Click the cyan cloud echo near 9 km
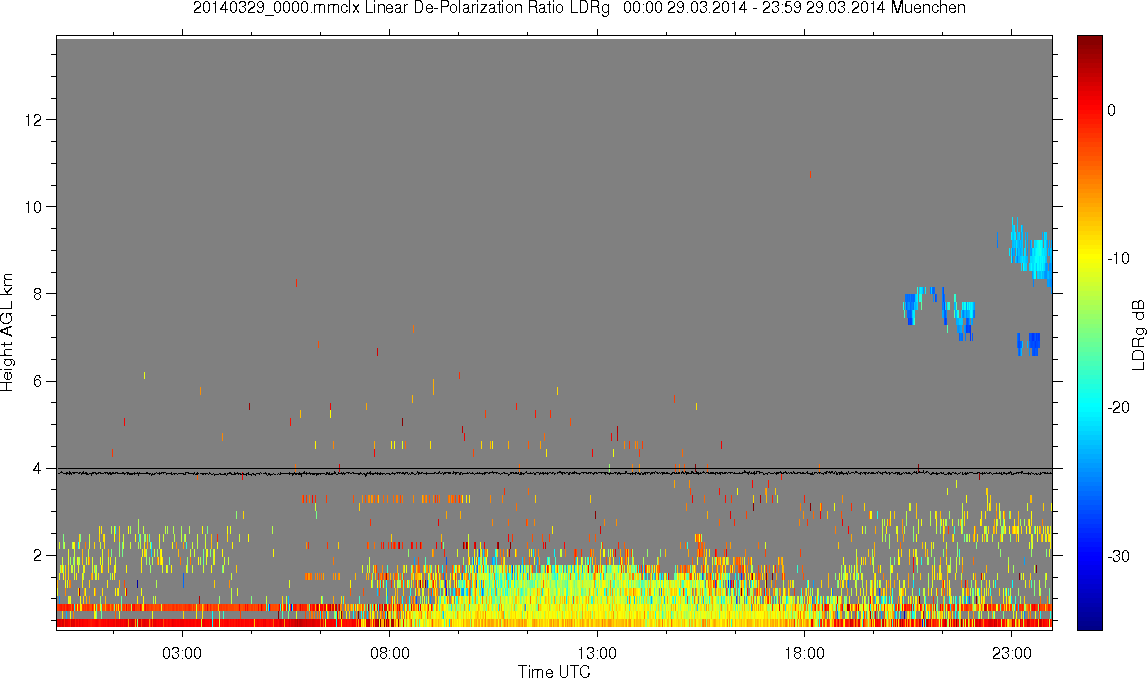This screenshot has height=678, width=1147. click(1033, 254)
